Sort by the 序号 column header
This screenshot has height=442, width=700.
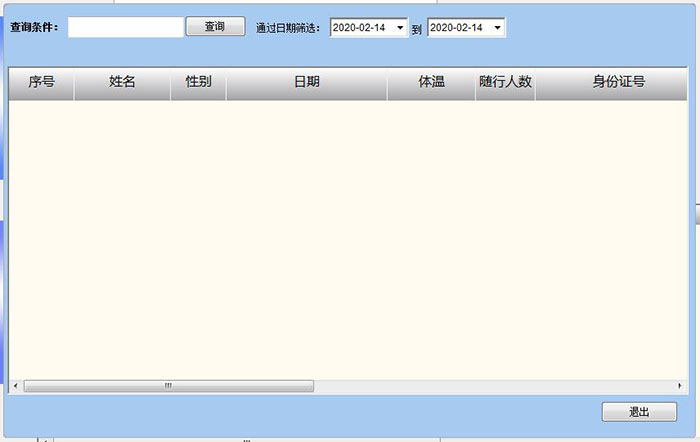(x=41, y=83)
